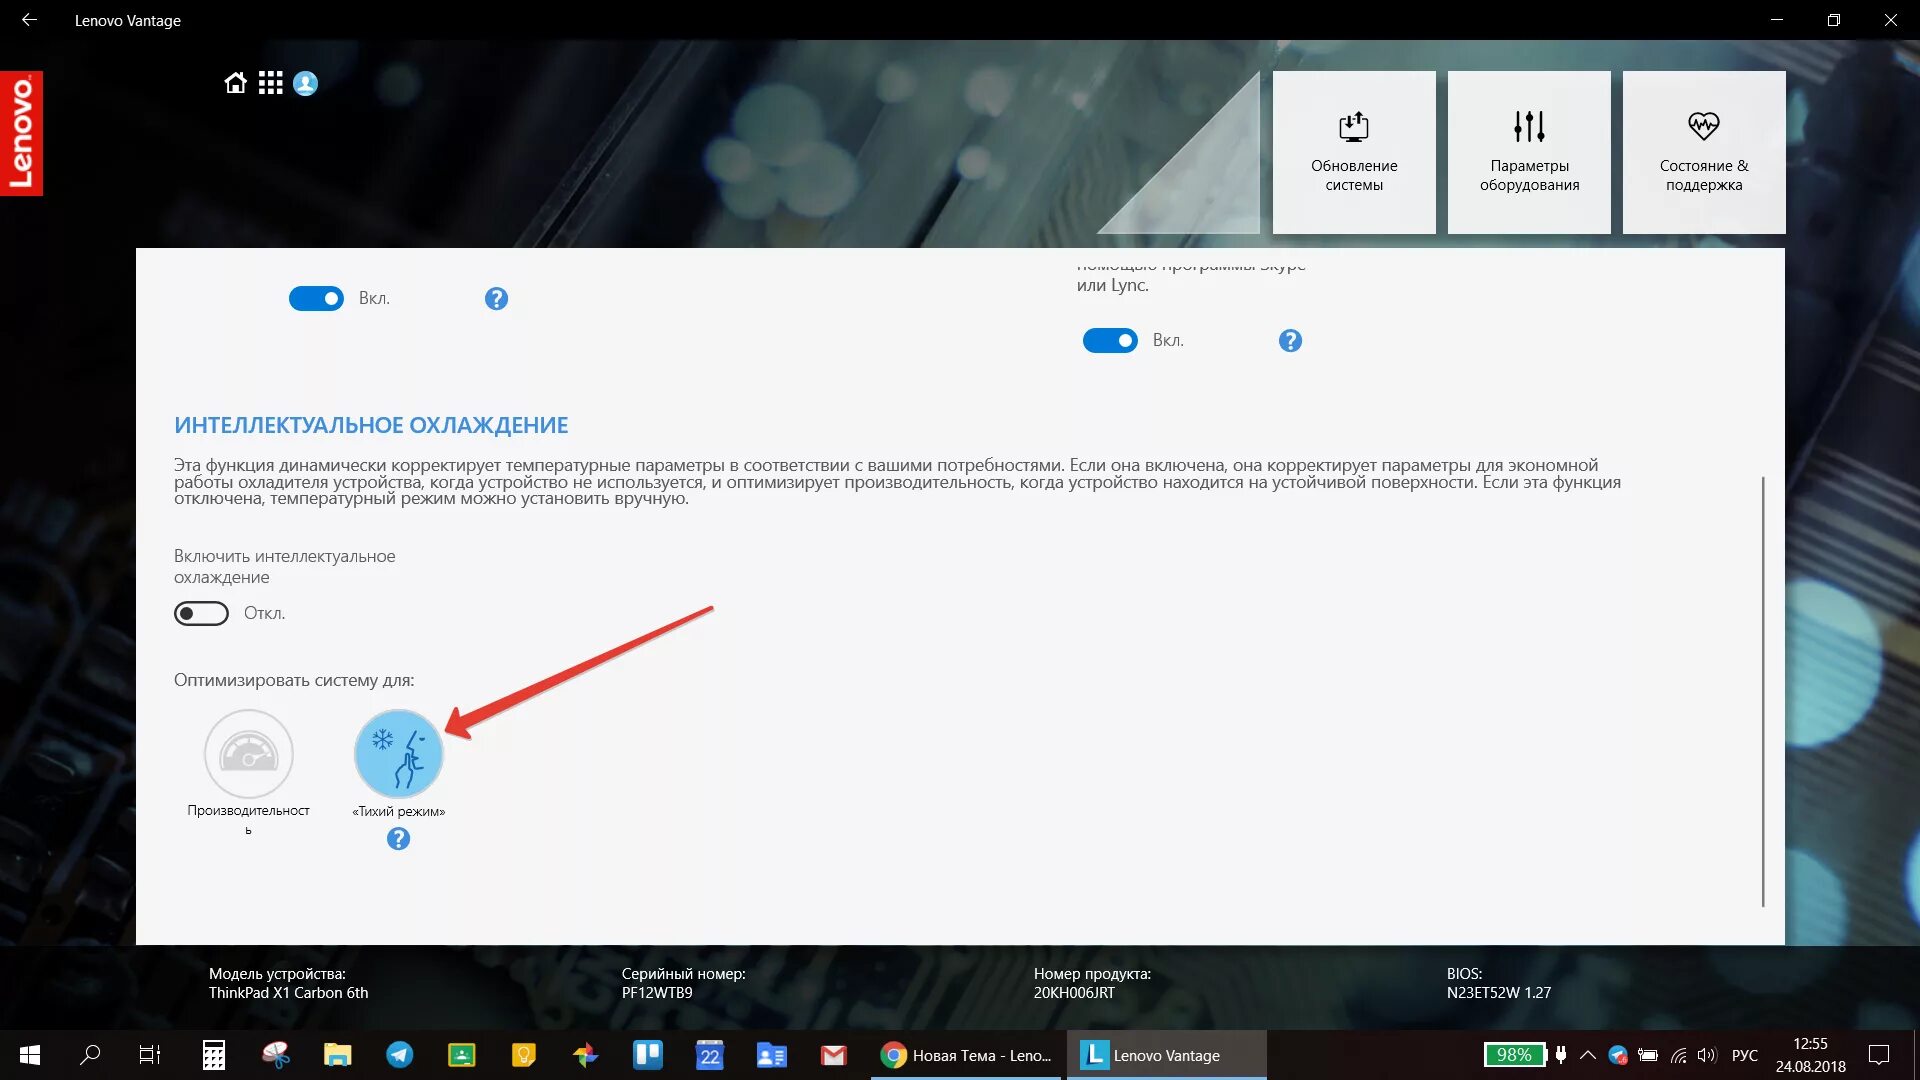
Task: Switch input language РУС
Action: pos(1745,1055)
